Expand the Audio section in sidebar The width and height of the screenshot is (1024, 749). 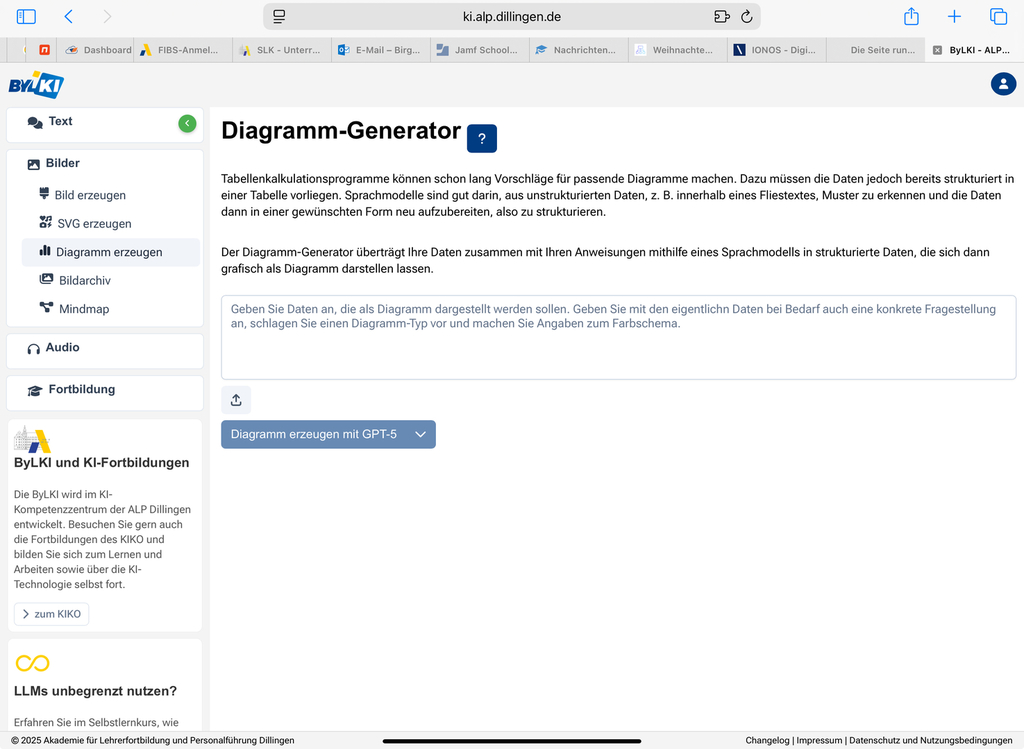pyautogui.click(x=62, y=348)
